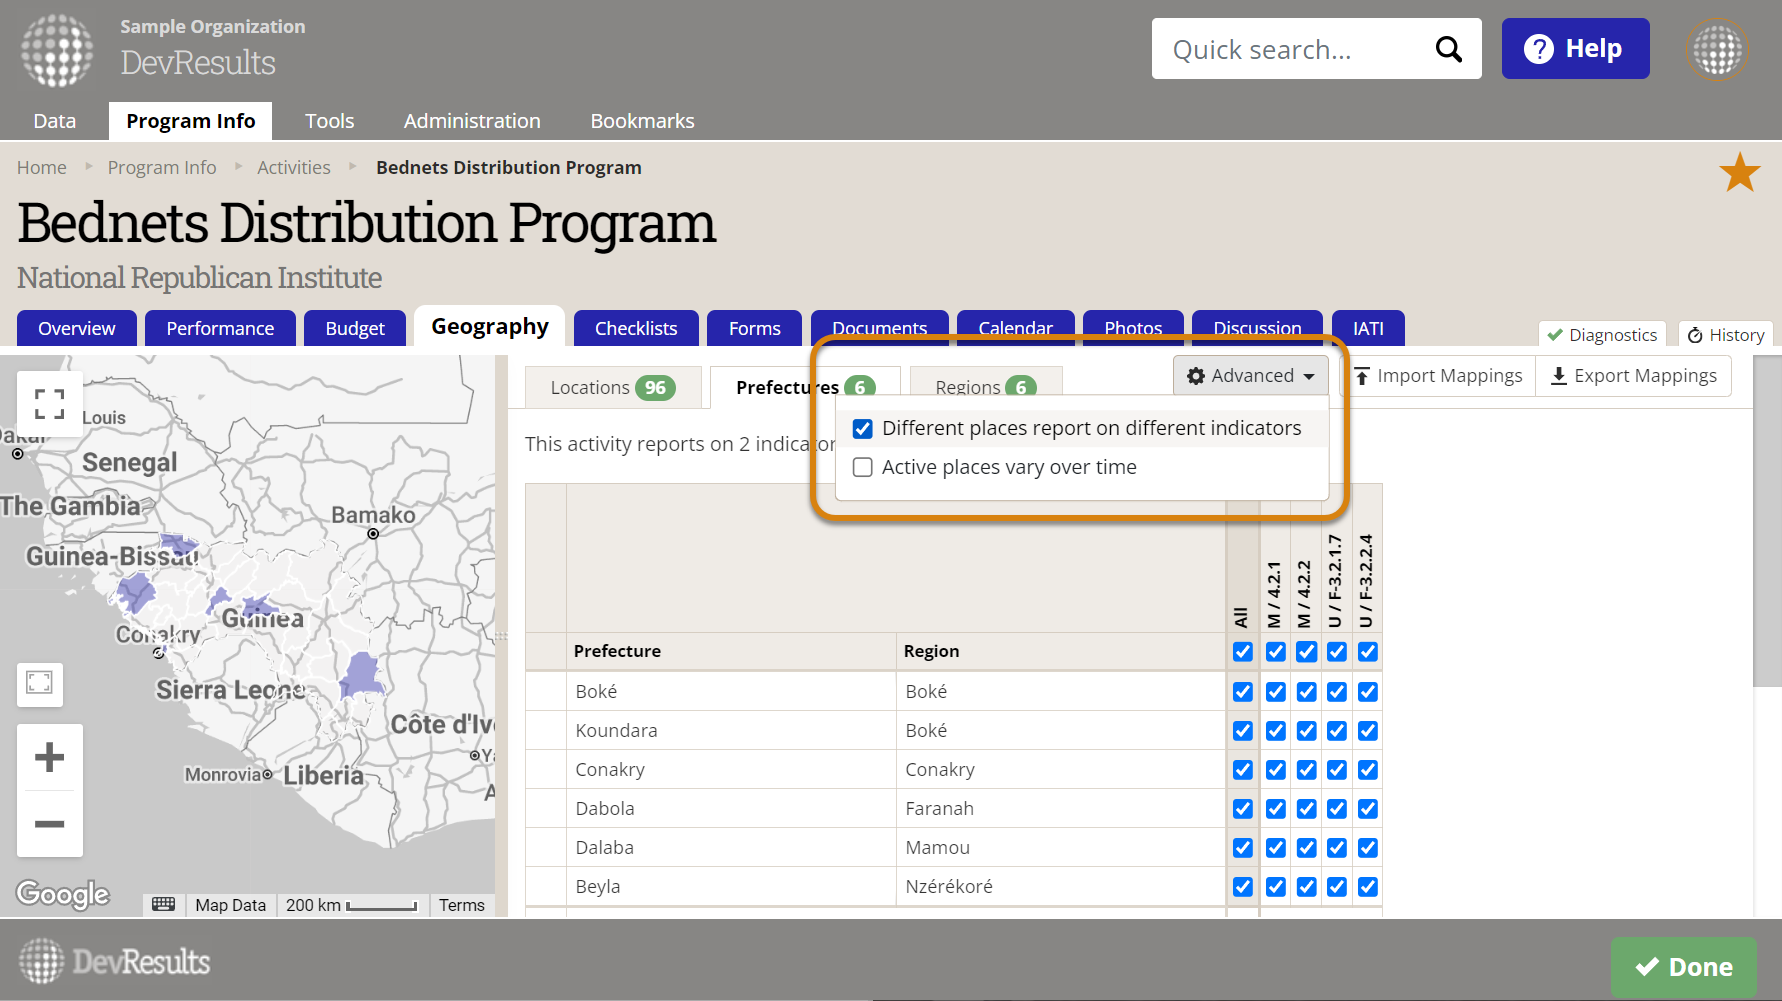
Task: Click the DevResults globe logo in header
Action: 57,50
